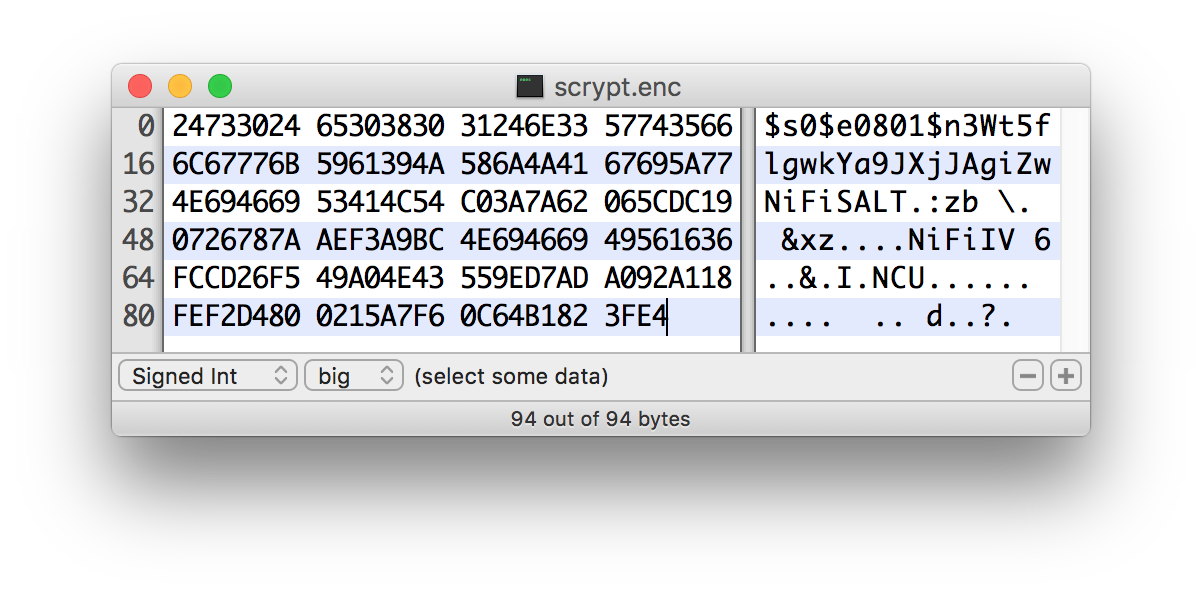Minimize the window with yellow button

coord(180,87)
